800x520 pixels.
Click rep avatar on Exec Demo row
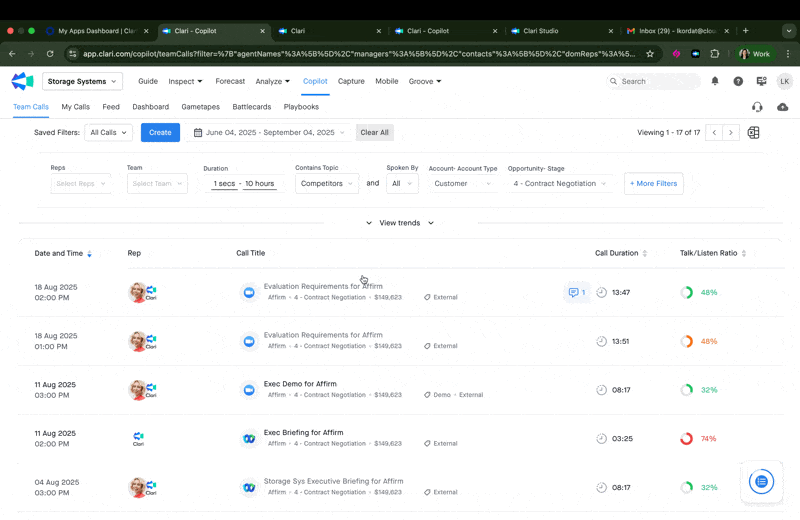point(138,390)
